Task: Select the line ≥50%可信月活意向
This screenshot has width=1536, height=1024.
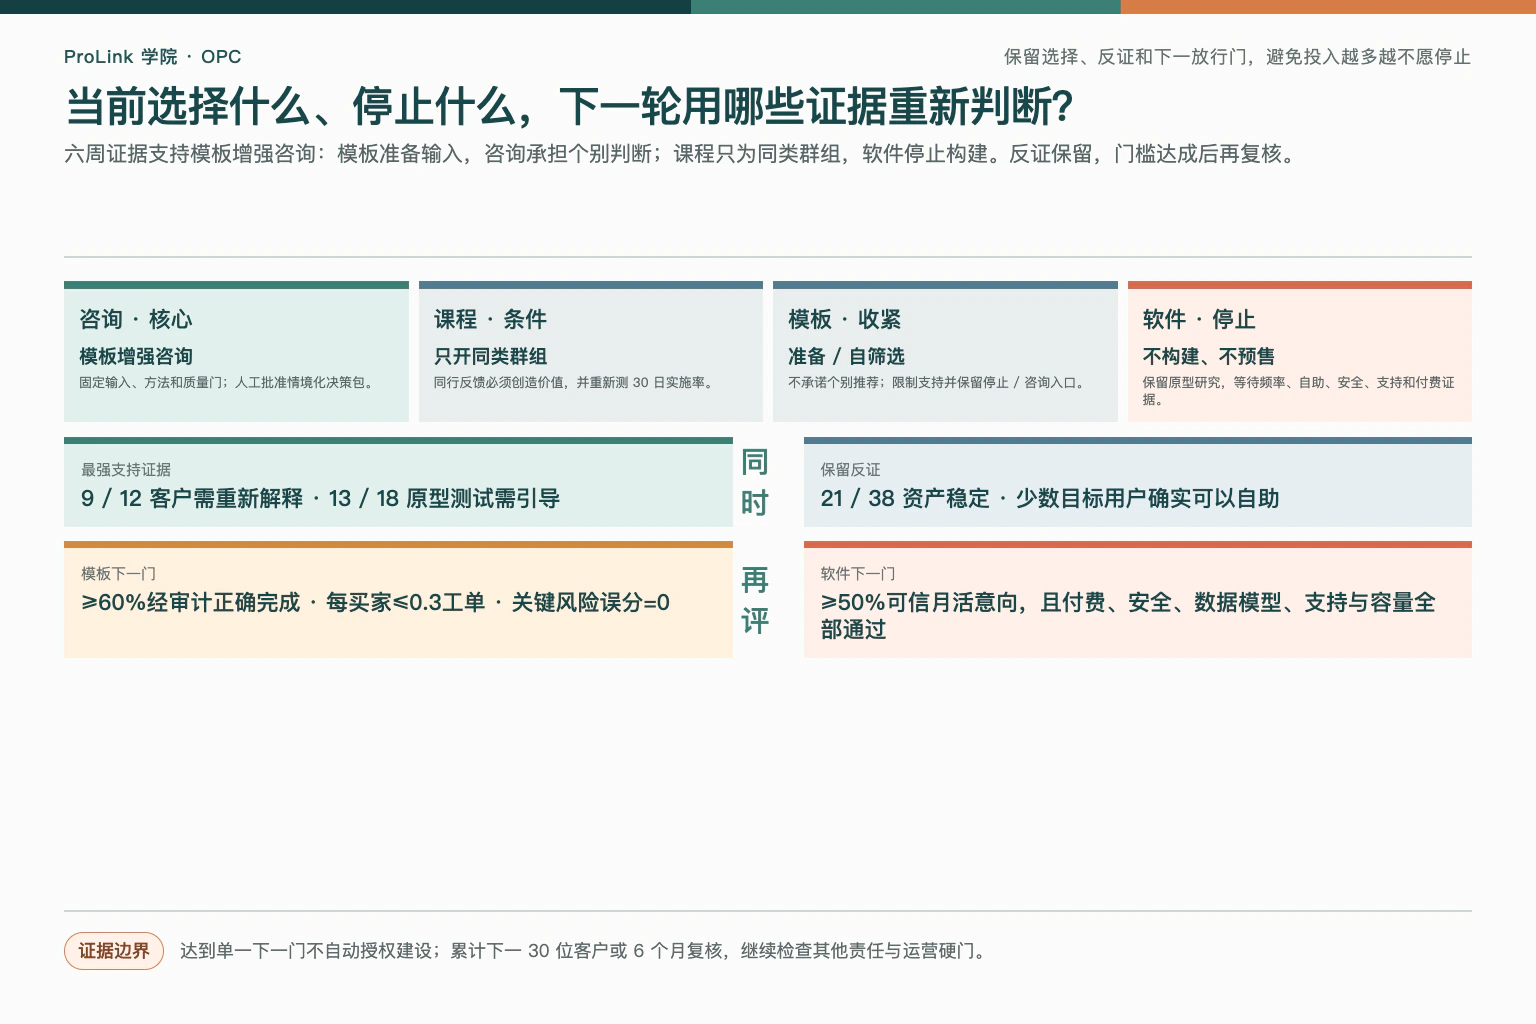Action: [x=1128, y=616]
